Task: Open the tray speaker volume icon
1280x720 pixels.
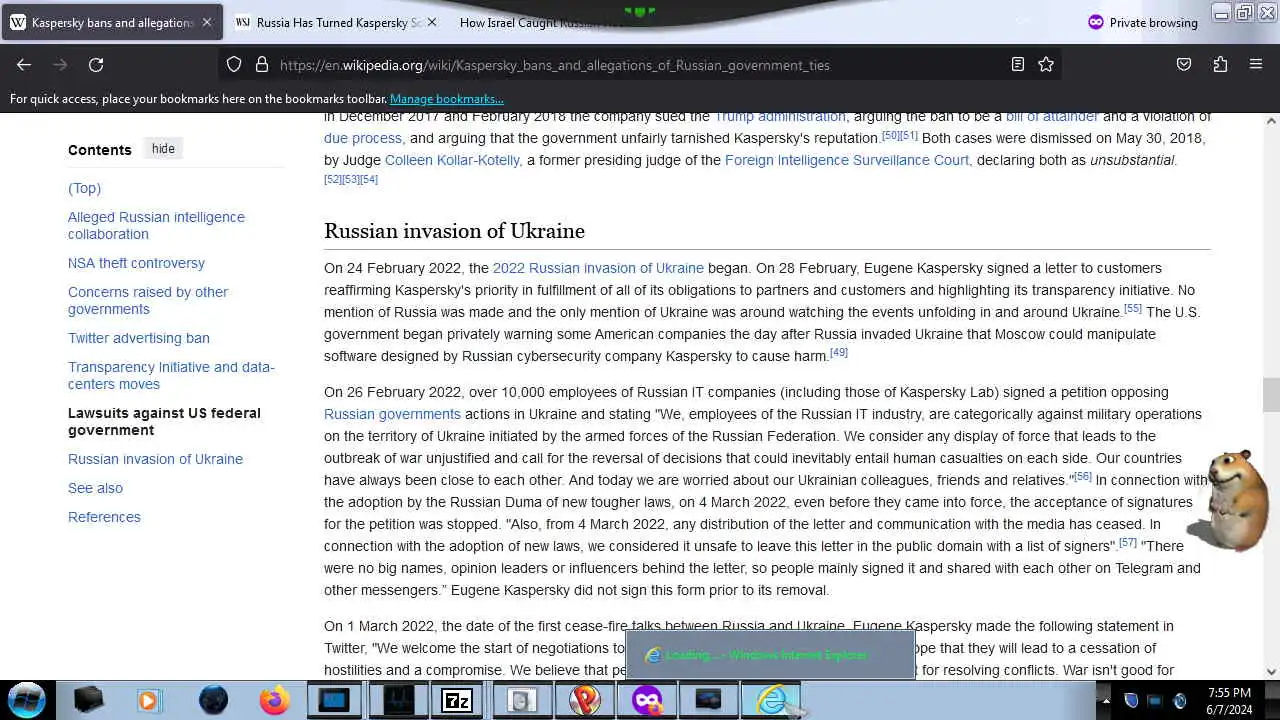Action: coord(1180,701)
